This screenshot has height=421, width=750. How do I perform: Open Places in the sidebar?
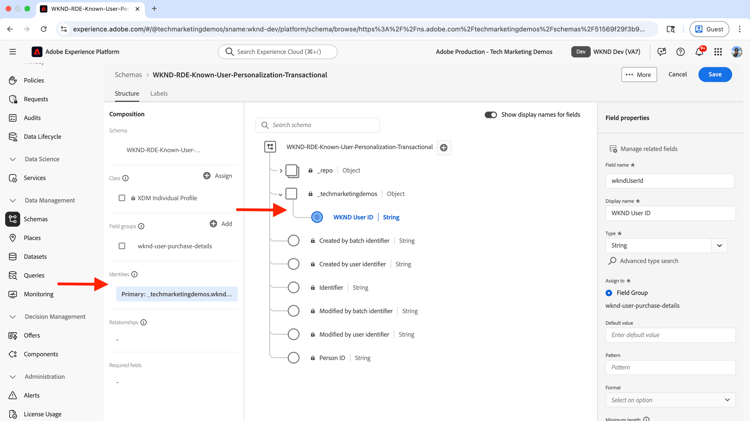point(32,238)
